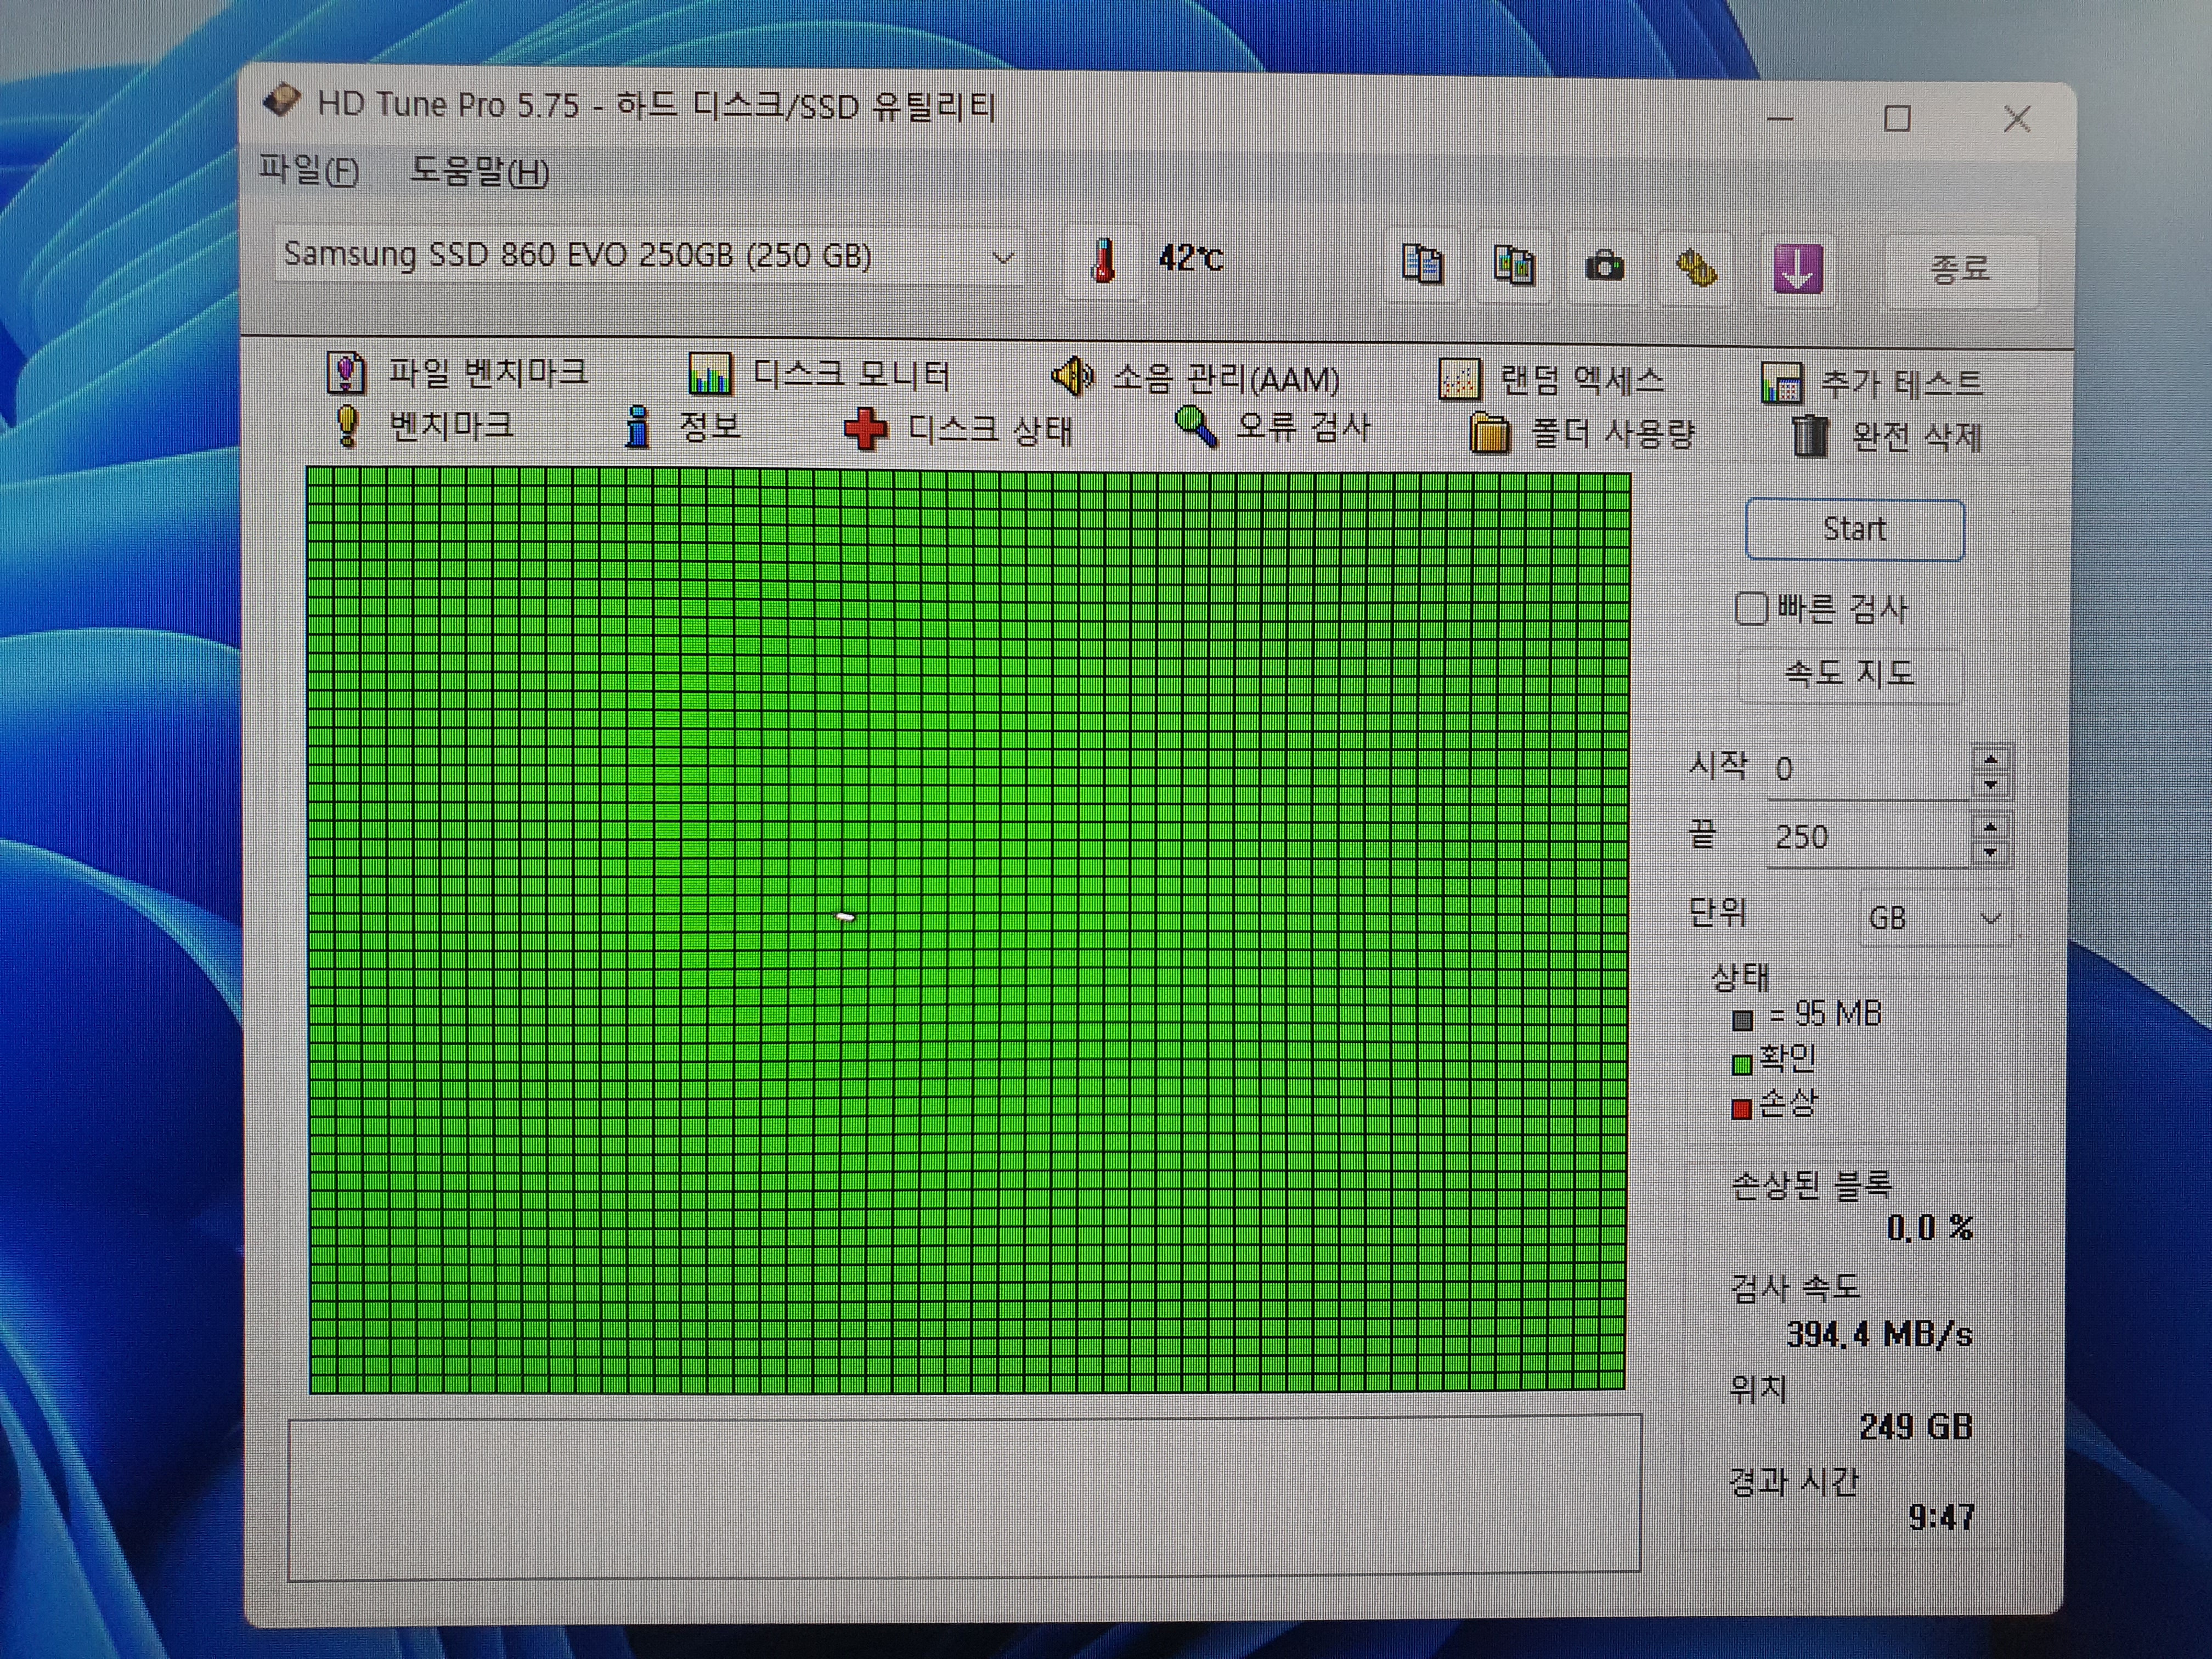Click the red 손상 legend swatch
Screen dimensions: 2212x1659
(x=1741, y=1109)
